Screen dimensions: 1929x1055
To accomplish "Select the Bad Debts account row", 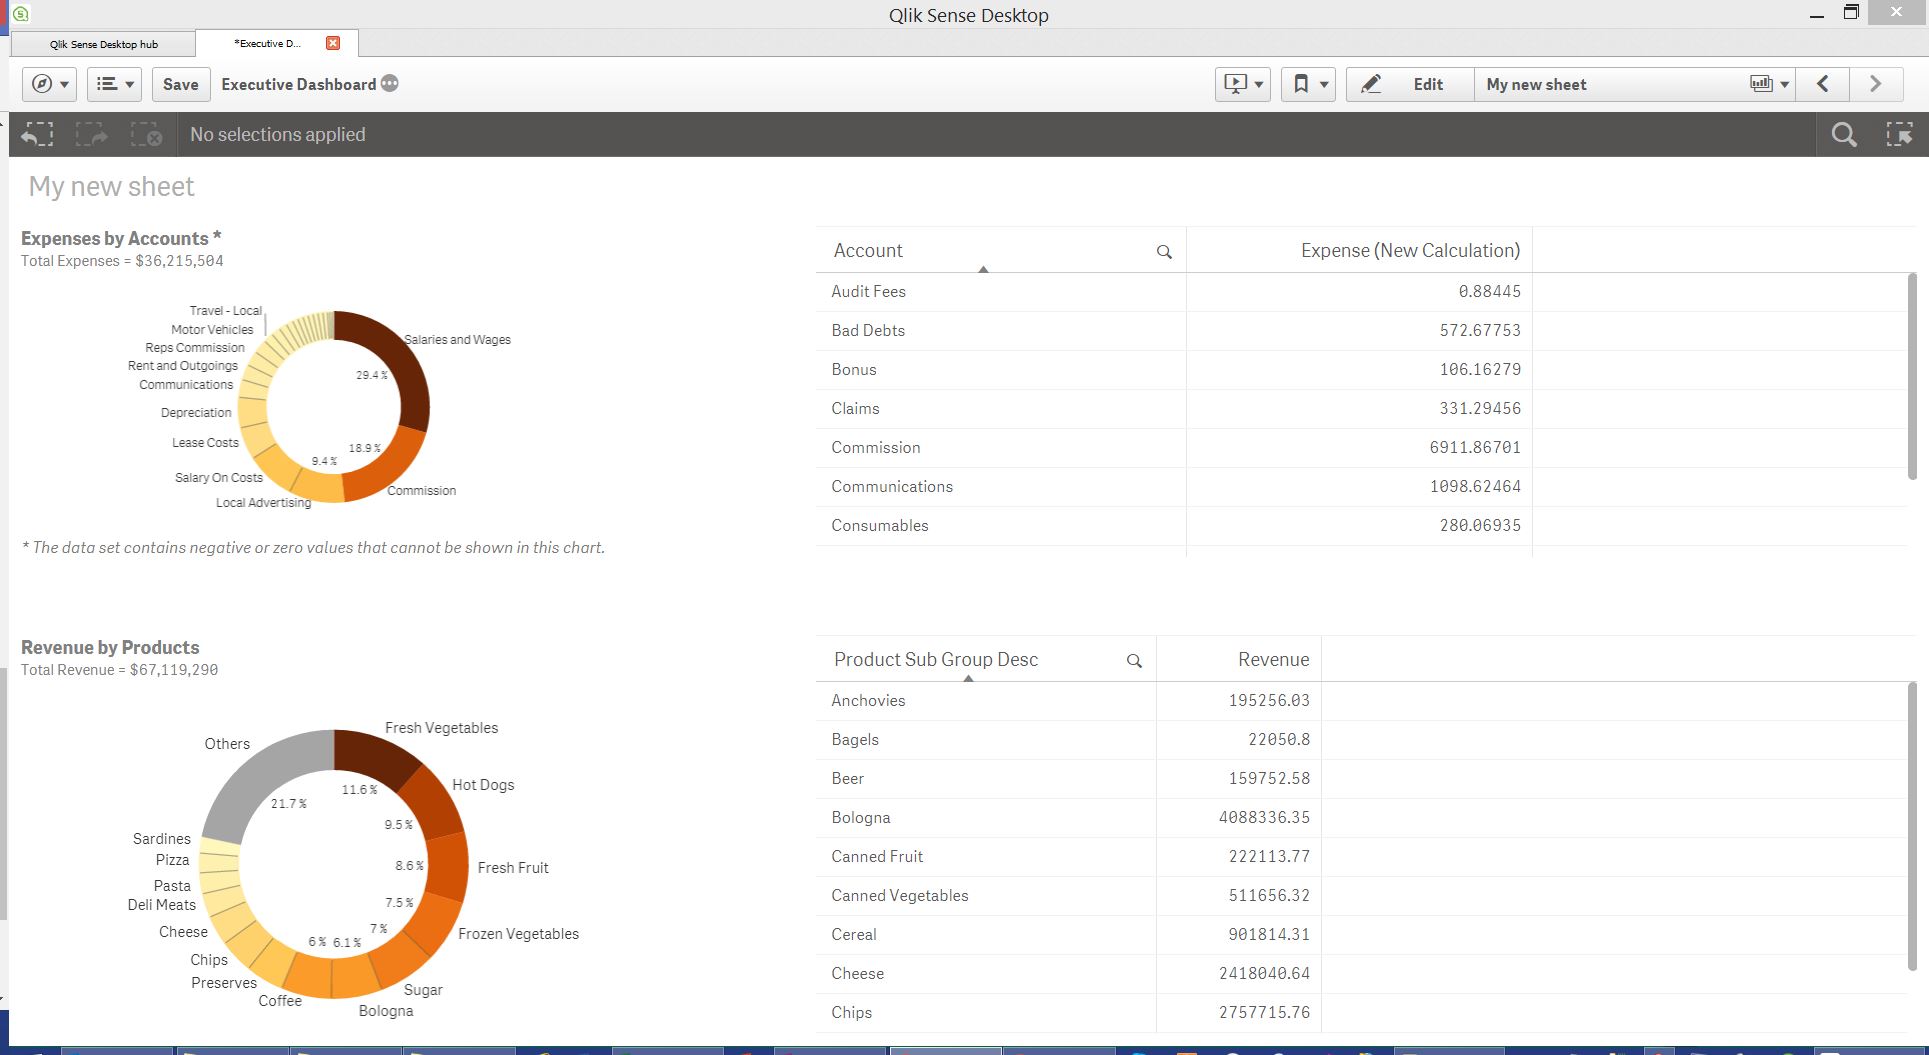I will point(1174,330).
